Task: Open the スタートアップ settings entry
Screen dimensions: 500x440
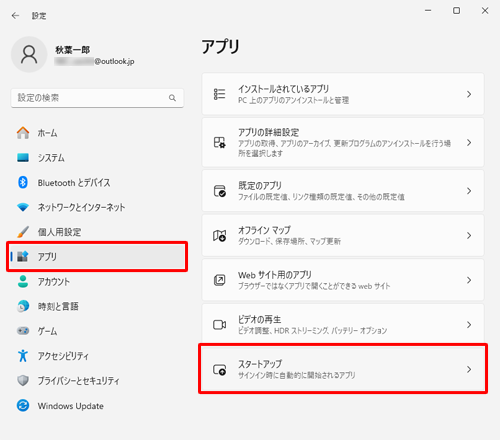Action: coord(343,369)
